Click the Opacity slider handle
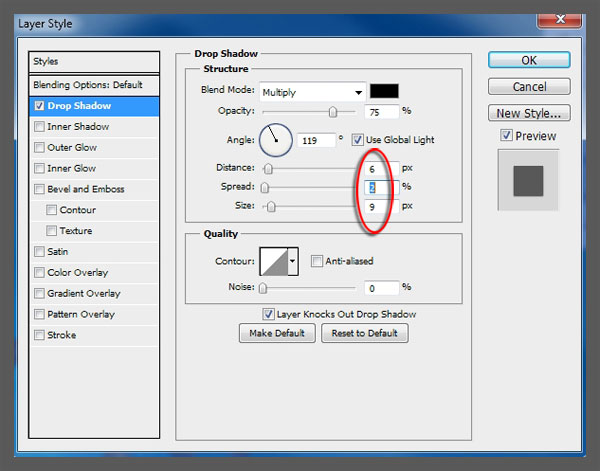Screen dimensions: 600x471 click(x=333, y=112)
